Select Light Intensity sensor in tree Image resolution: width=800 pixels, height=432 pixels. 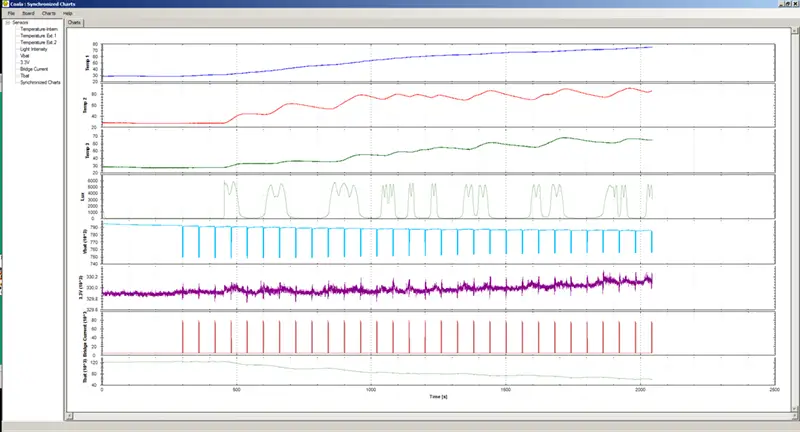click(34, 49)
